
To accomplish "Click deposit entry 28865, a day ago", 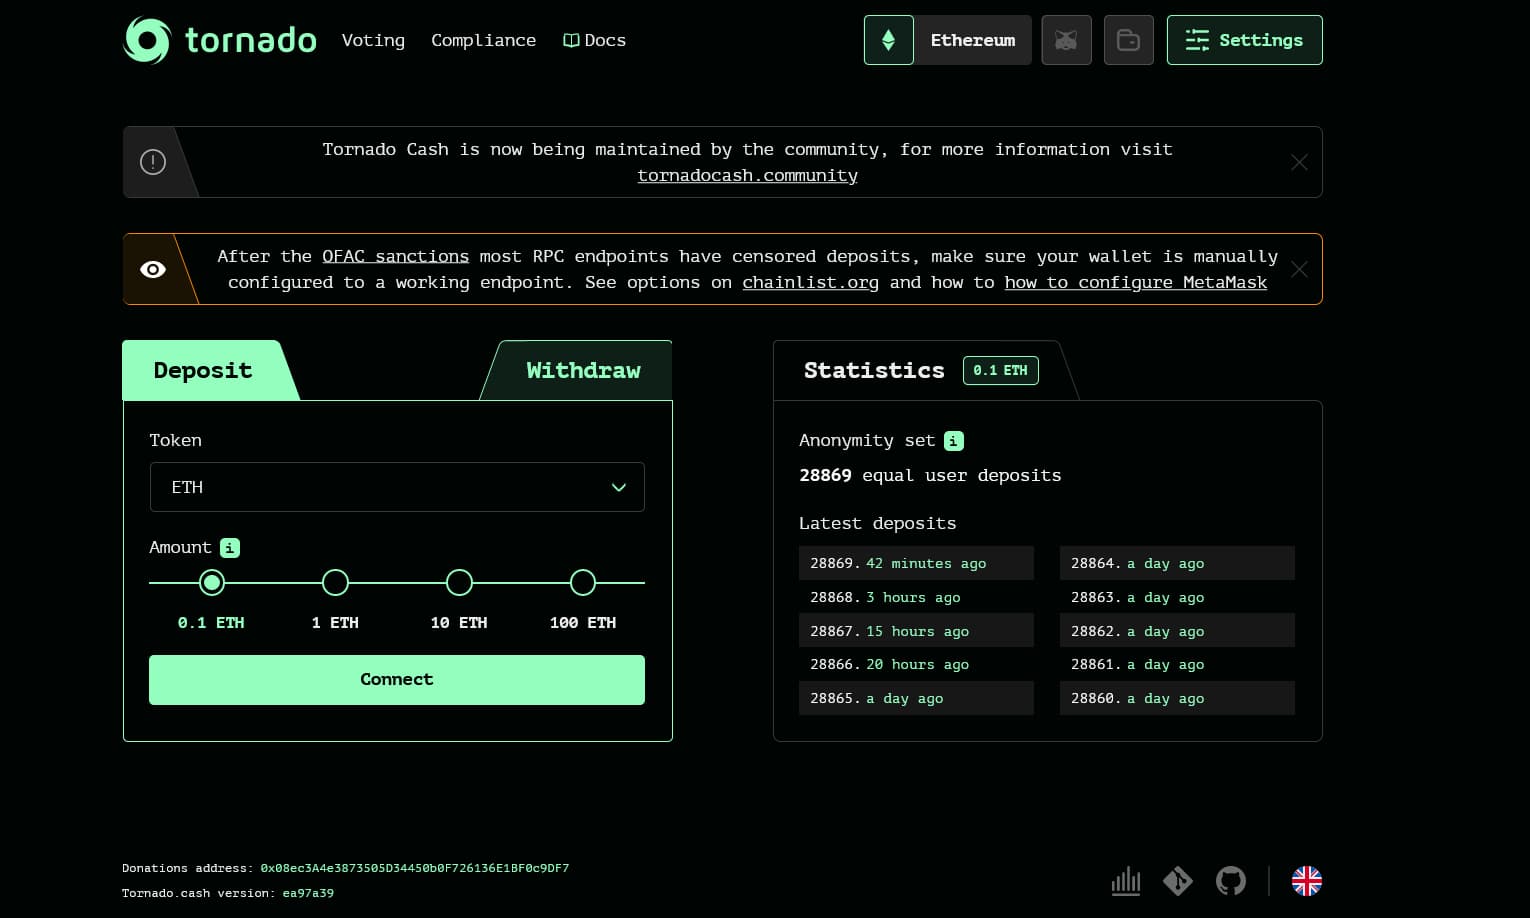I will (916, 698).
